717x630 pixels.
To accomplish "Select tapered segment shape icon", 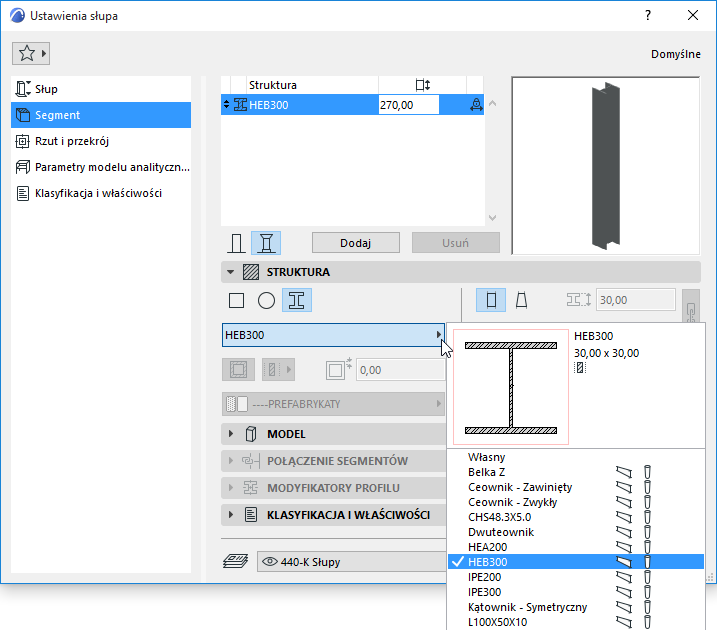I will tap(521, 300).
